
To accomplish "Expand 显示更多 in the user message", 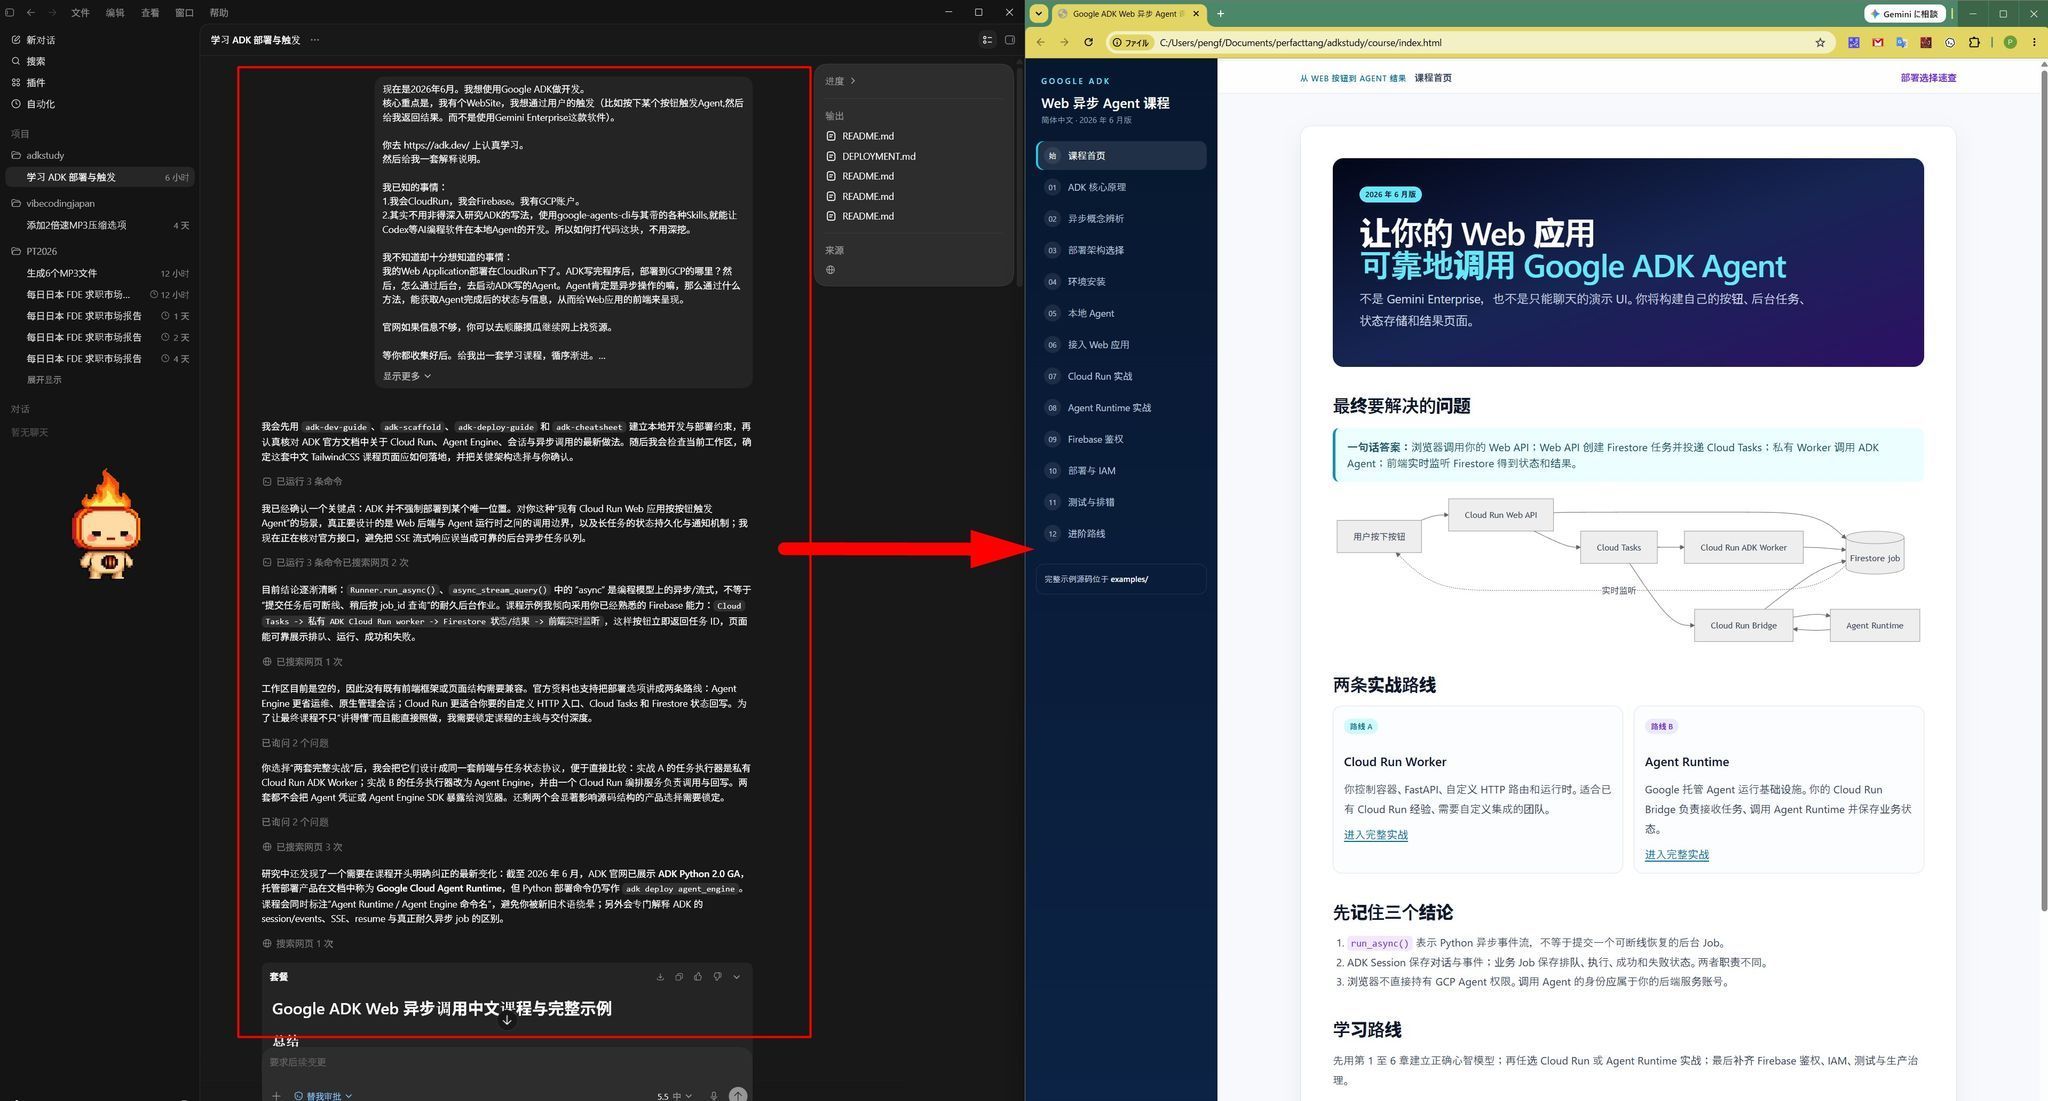I will coord(406,376).
